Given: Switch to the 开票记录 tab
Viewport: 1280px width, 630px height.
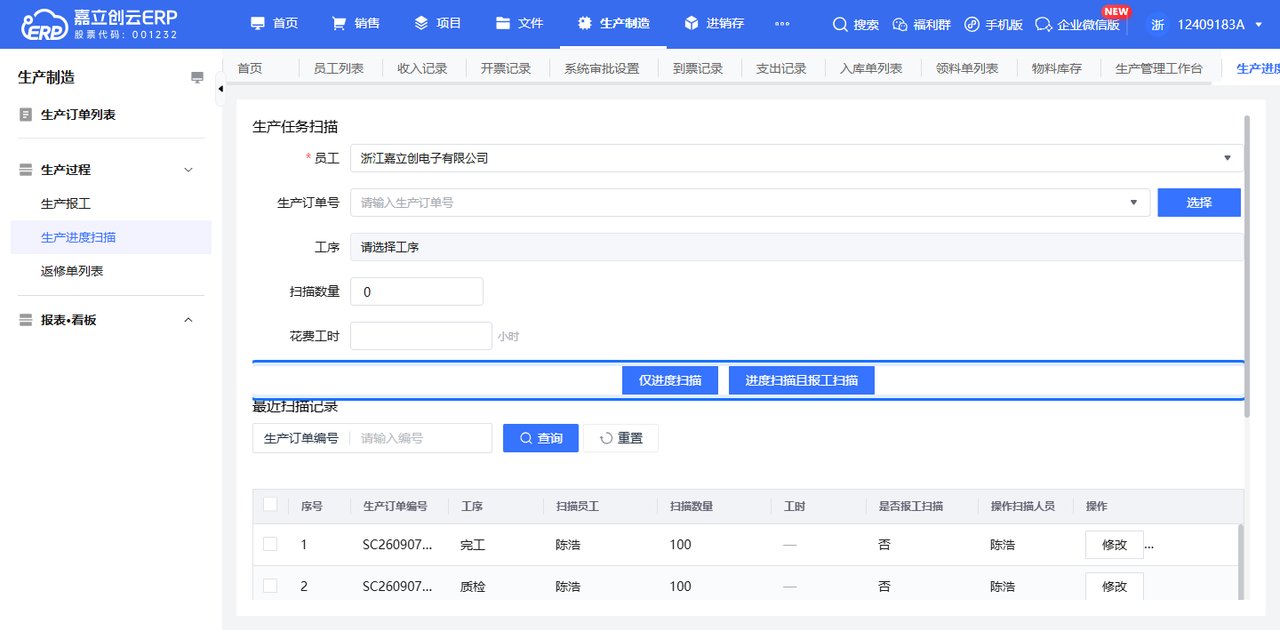Looking at the screenshot, I should [x=506, y=68].
